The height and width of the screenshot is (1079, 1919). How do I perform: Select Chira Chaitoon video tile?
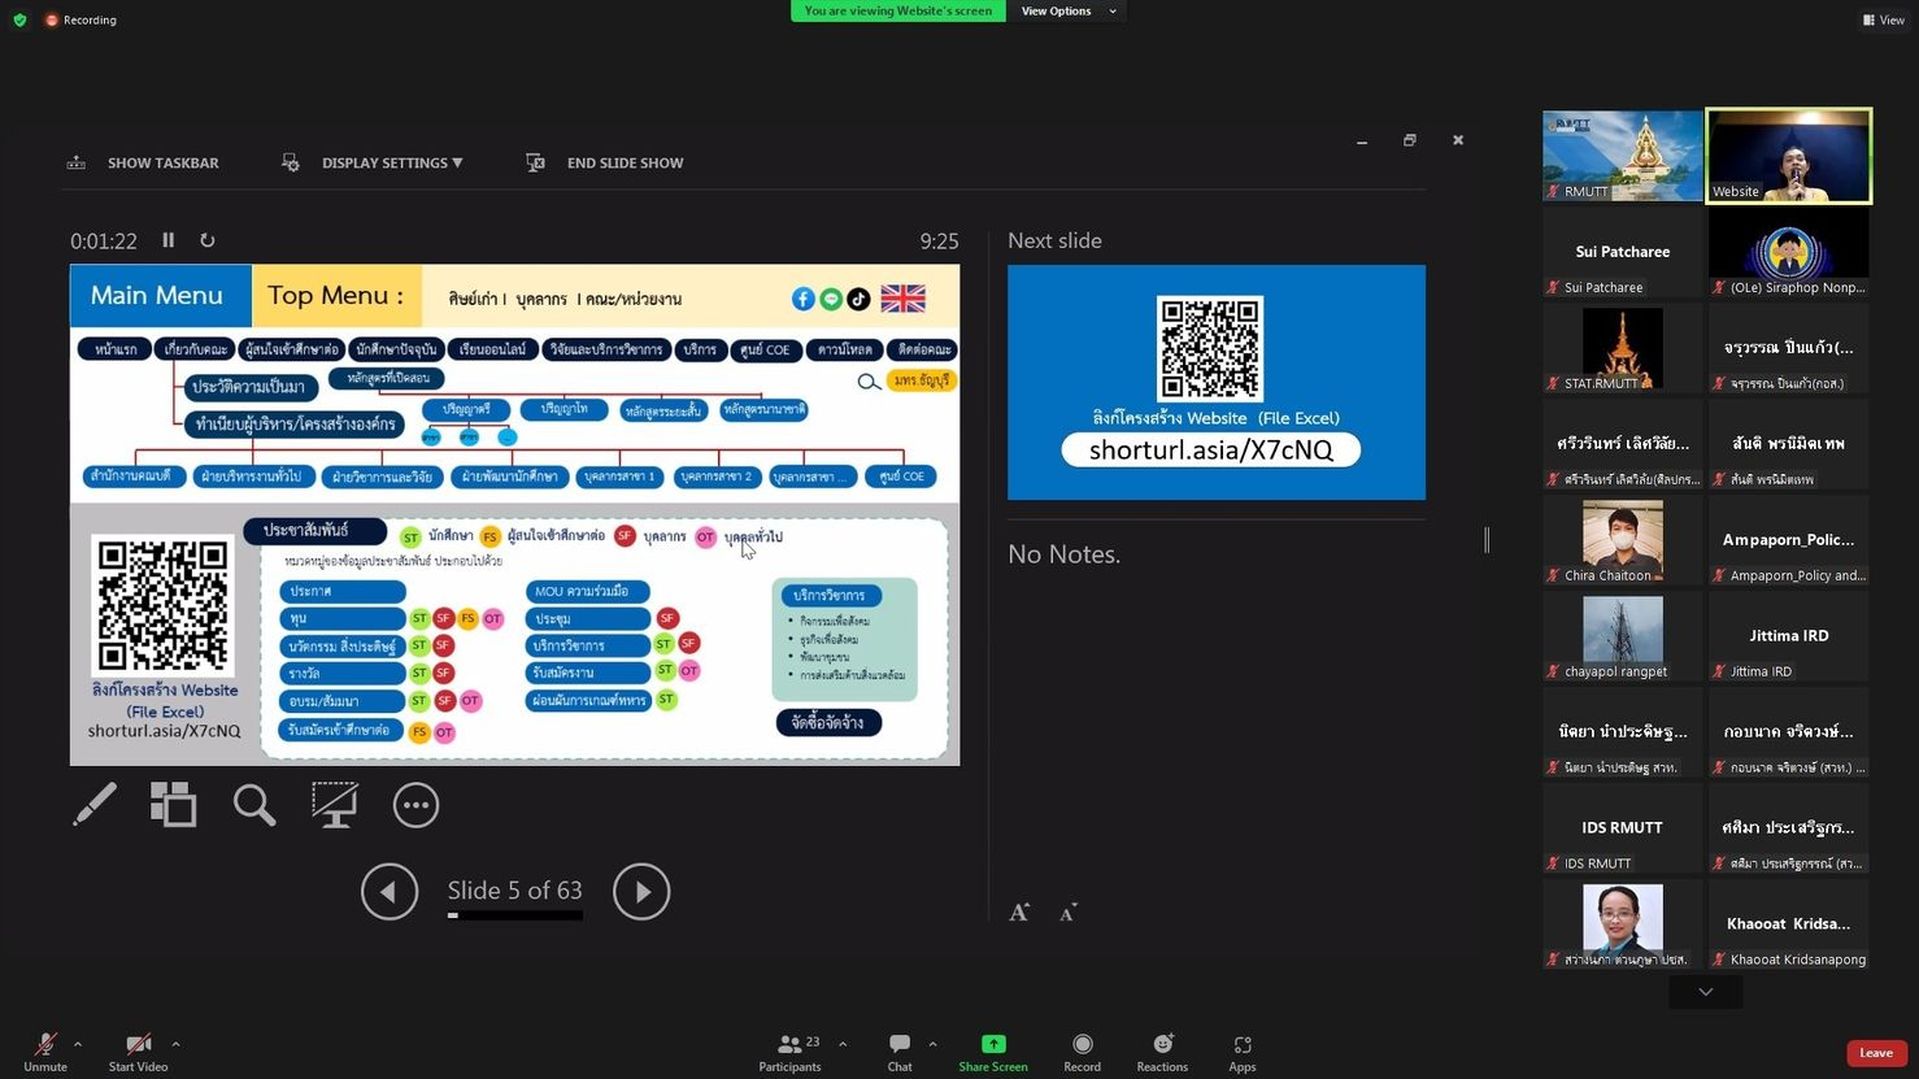[1622, 540]
